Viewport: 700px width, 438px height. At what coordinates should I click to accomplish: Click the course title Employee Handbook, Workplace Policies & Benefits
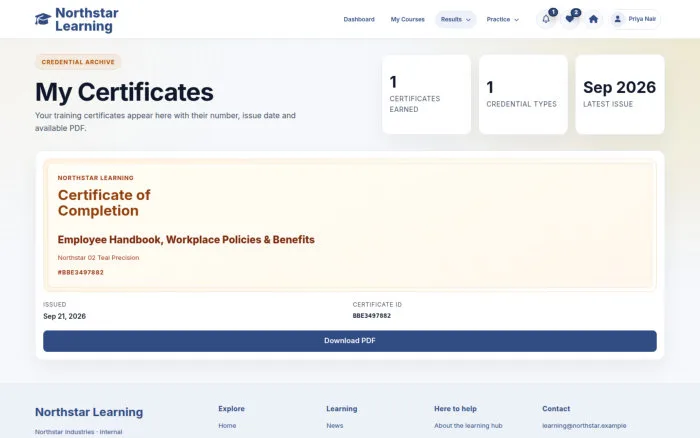click(186, 240)
